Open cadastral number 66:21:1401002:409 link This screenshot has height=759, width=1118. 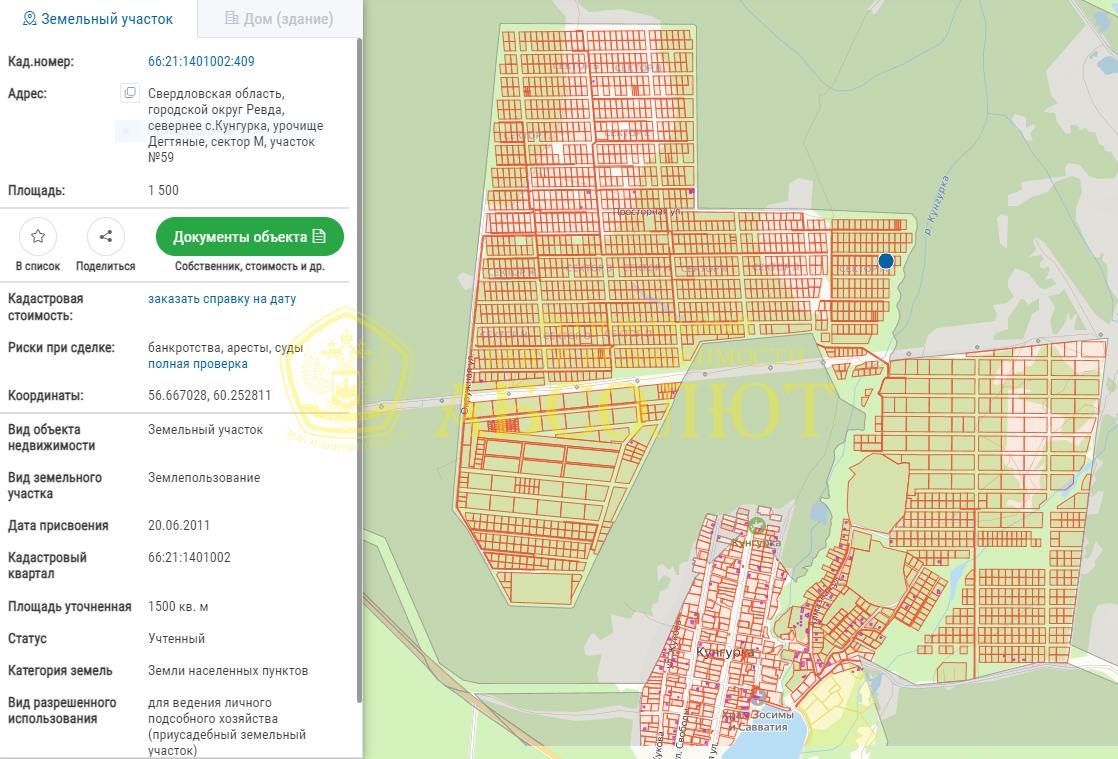pyautogui.click(x=201, y=61)
